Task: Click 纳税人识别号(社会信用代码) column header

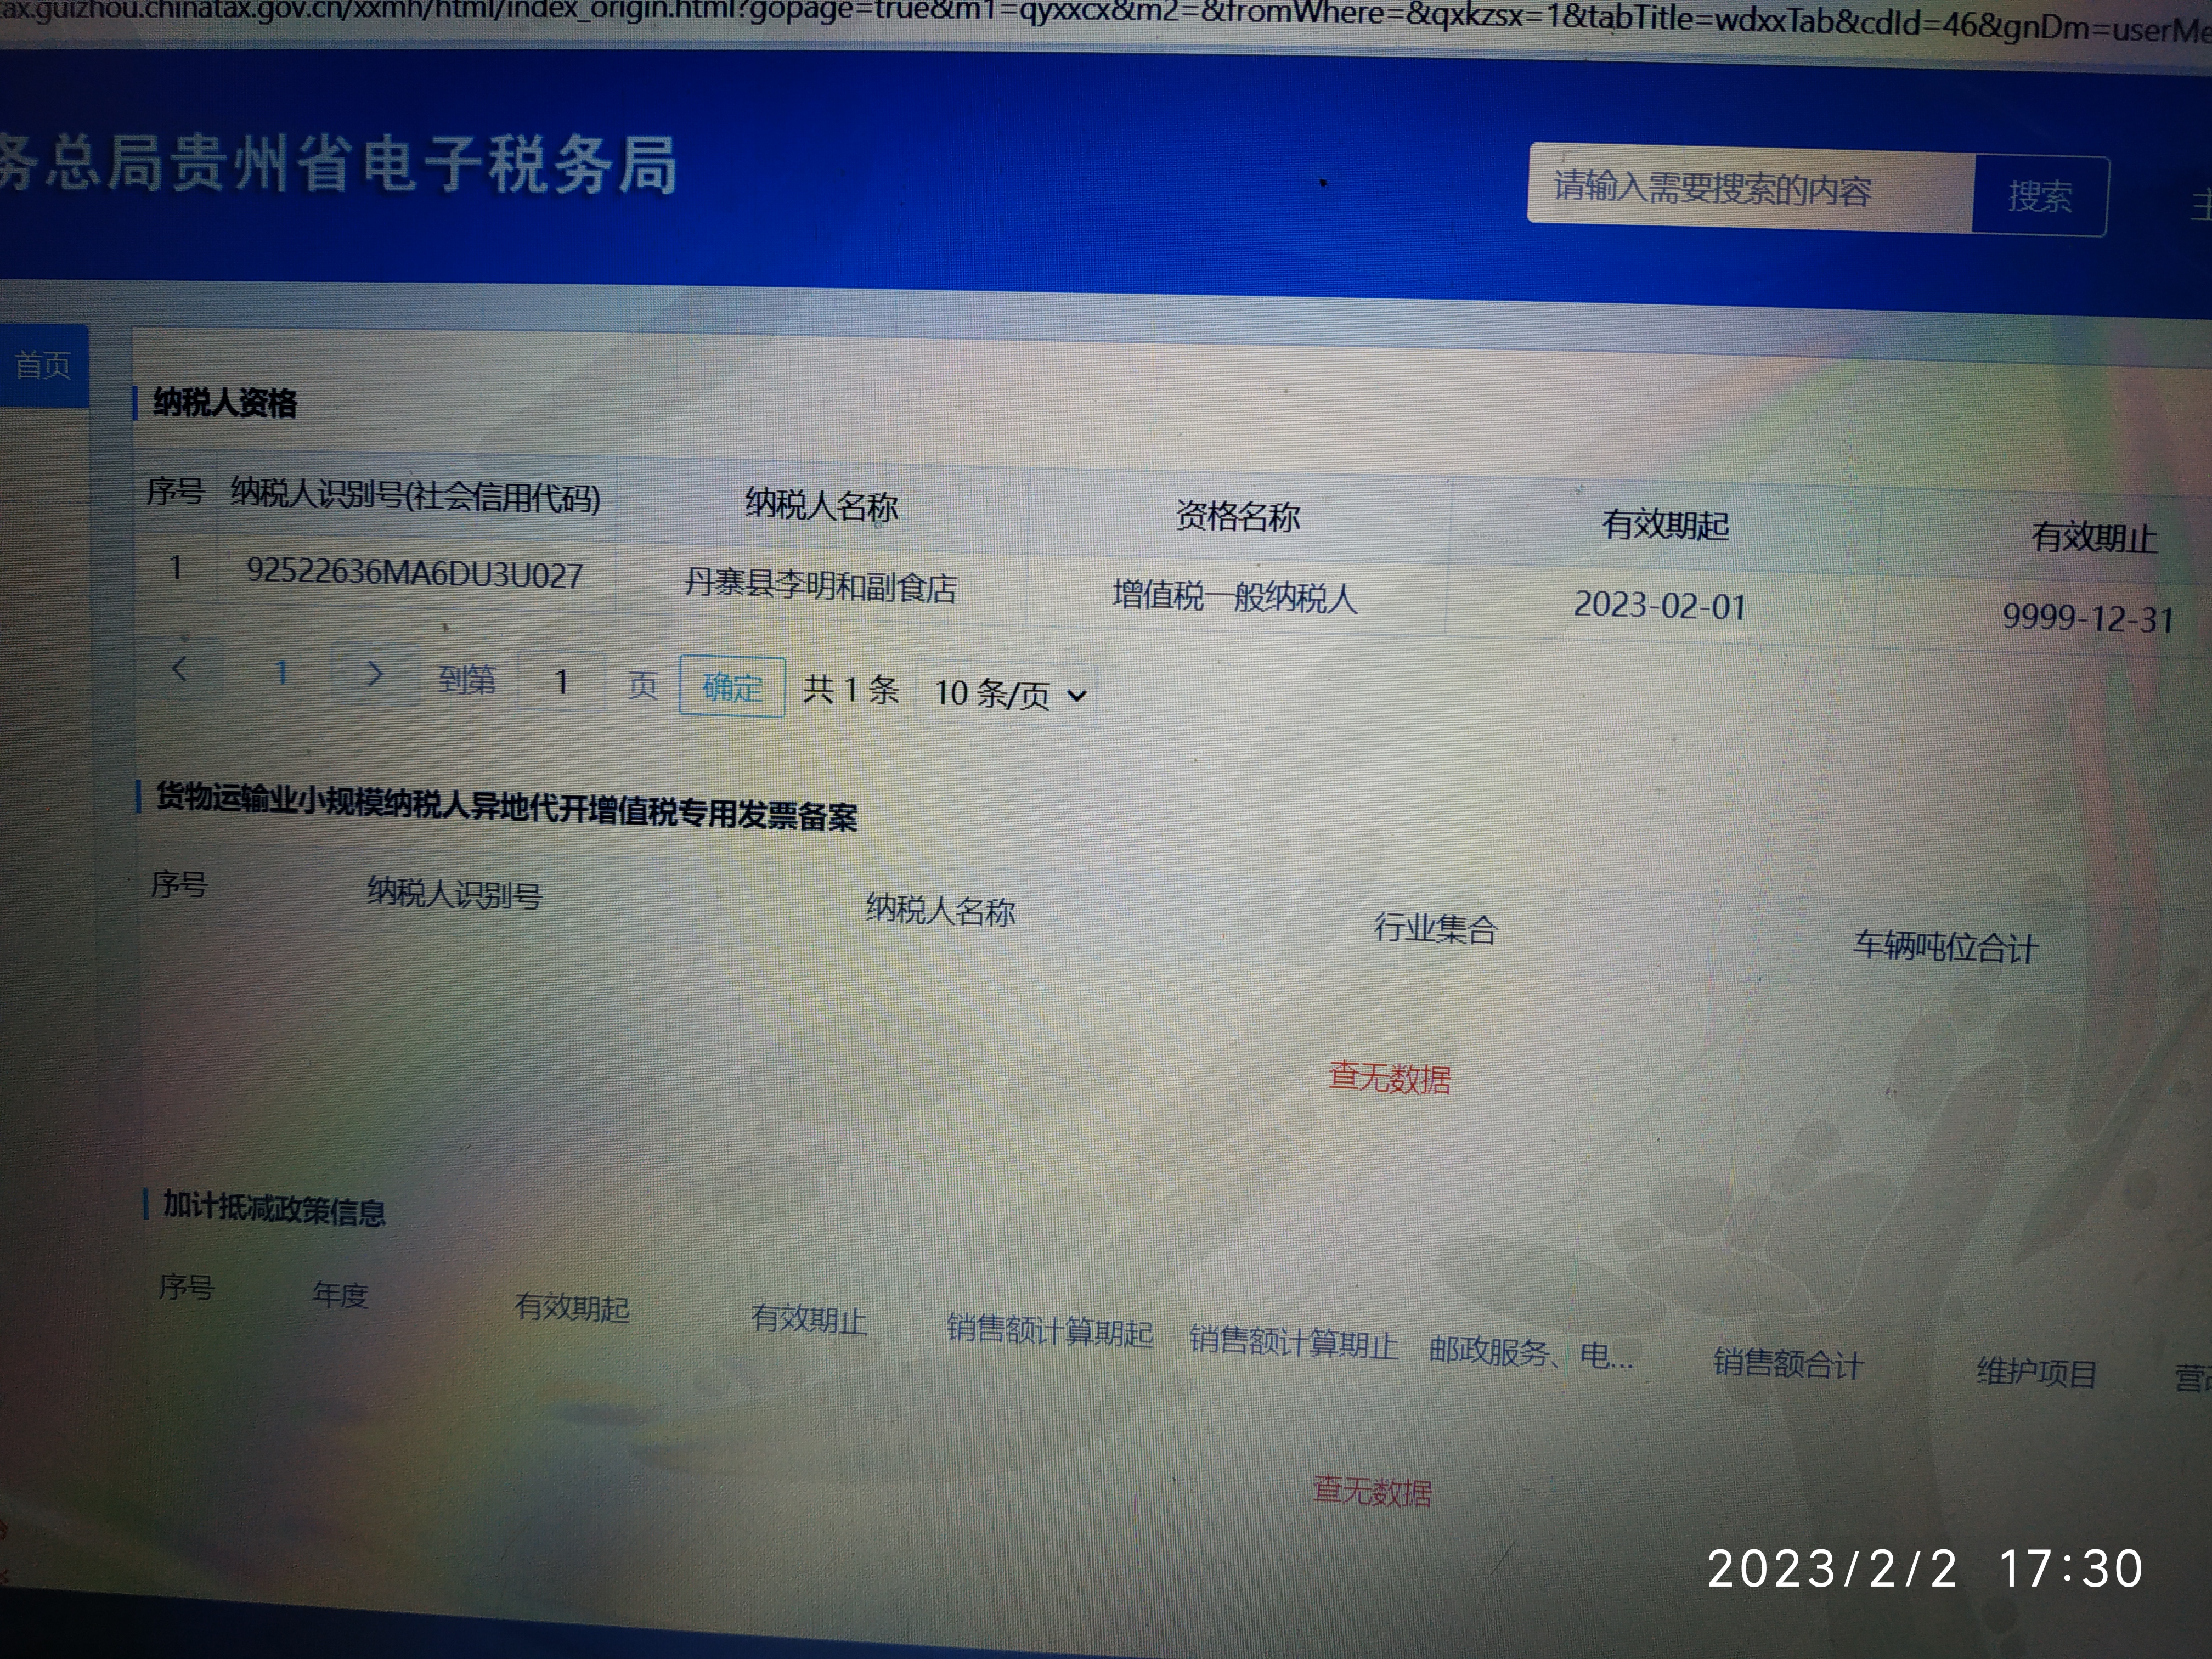Action: [415, 496]
